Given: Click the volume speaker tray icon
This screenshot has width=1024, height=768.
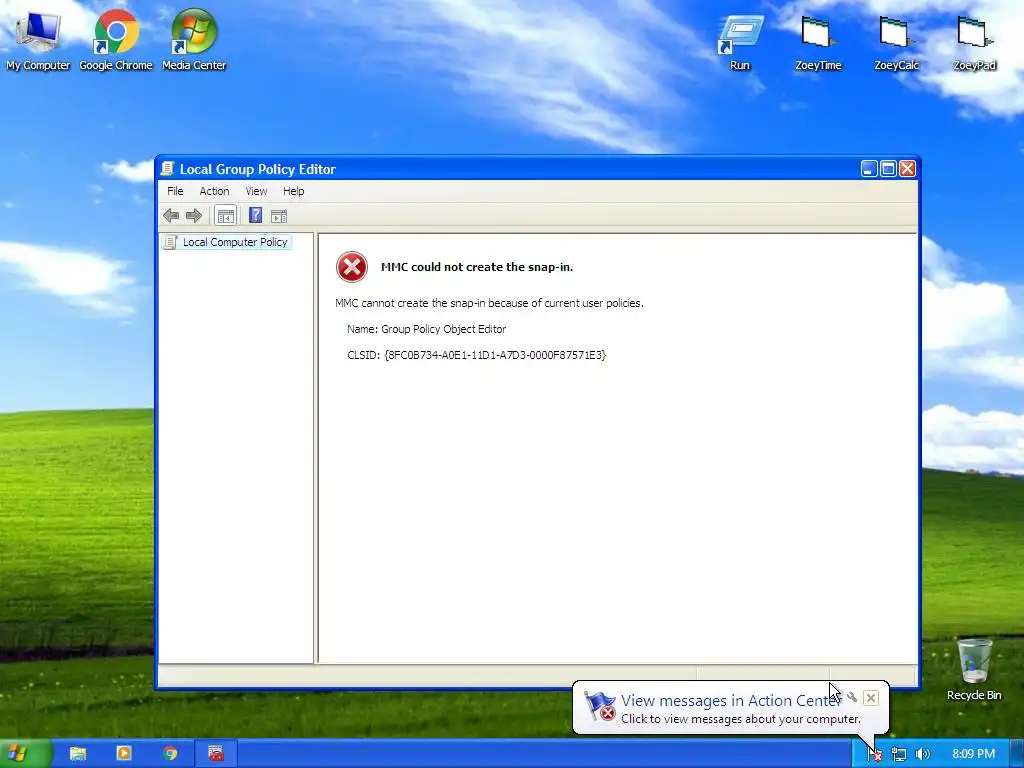Looking at the screenshot, I should pyautogui.click(x=922, y=754).
